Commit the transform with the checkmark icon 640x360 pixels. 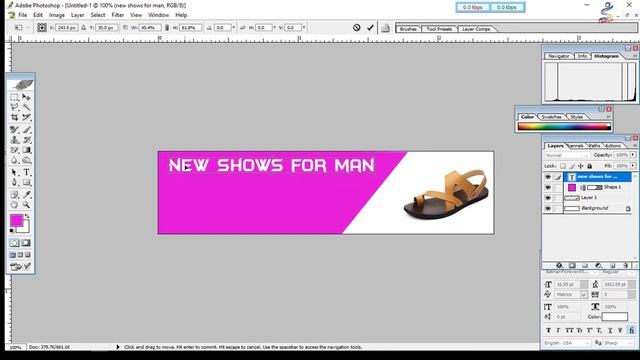[370, 28]
